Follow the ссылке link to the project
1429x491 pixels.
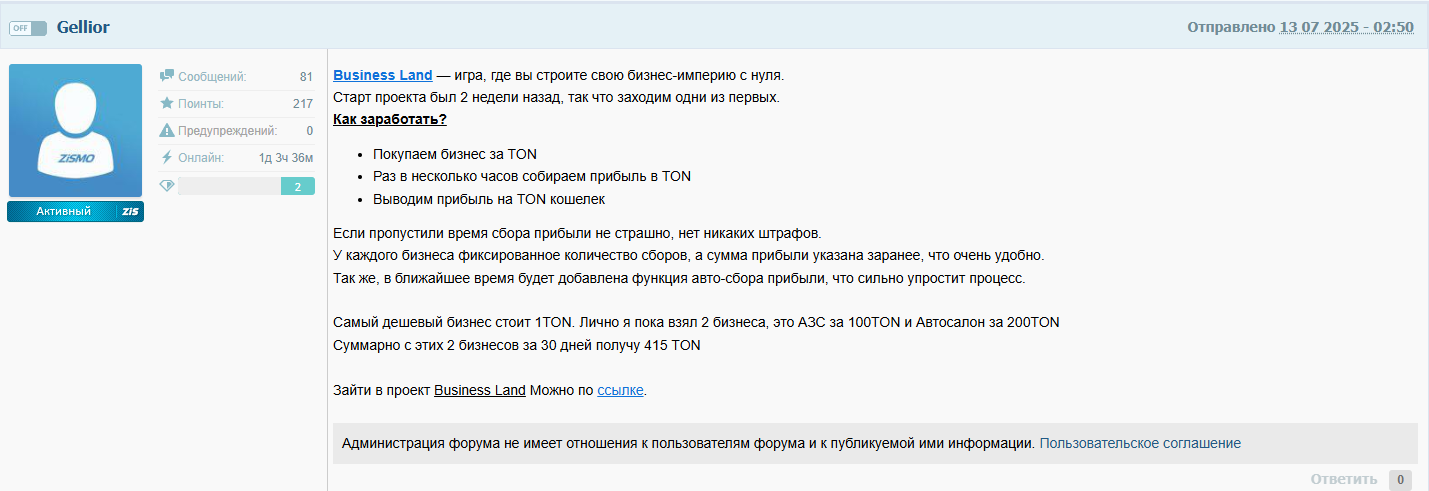(x=620, y=390)
